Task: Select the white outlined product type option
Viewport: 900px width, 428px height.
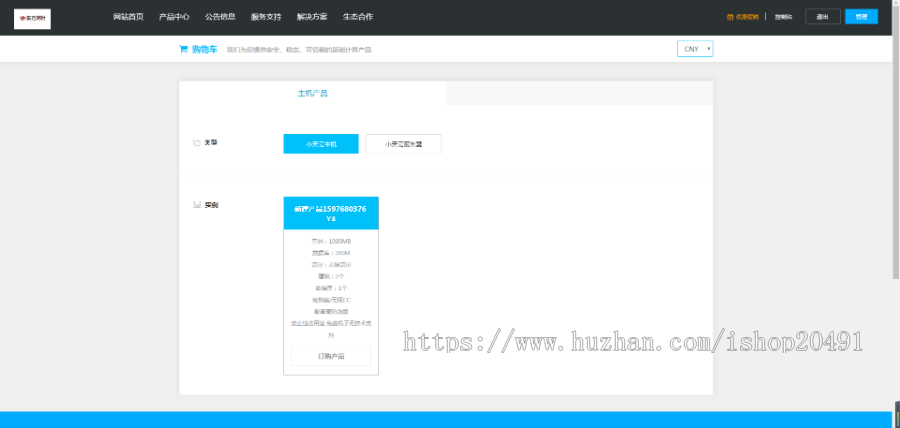Action: 403,144
